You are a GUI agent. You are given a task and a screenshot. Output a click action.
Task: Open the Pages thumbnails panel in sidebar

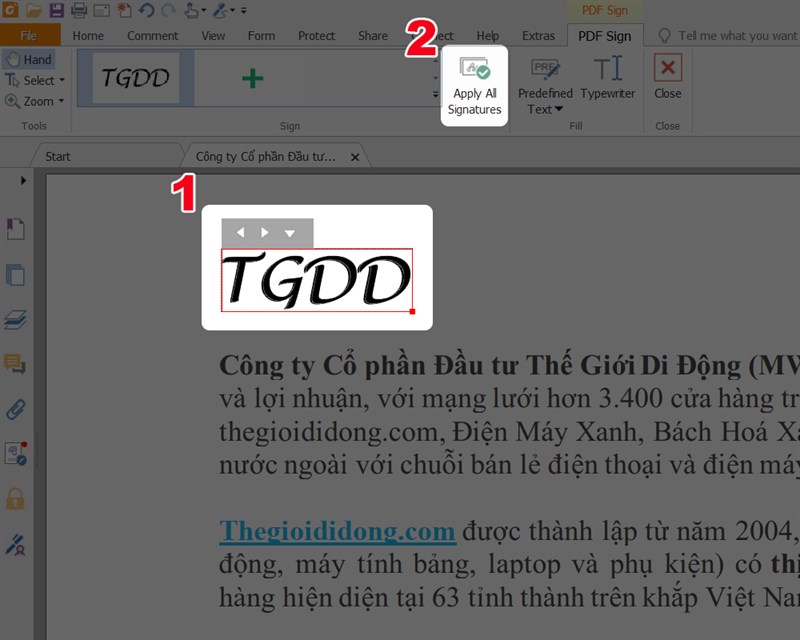click(15, 275)
